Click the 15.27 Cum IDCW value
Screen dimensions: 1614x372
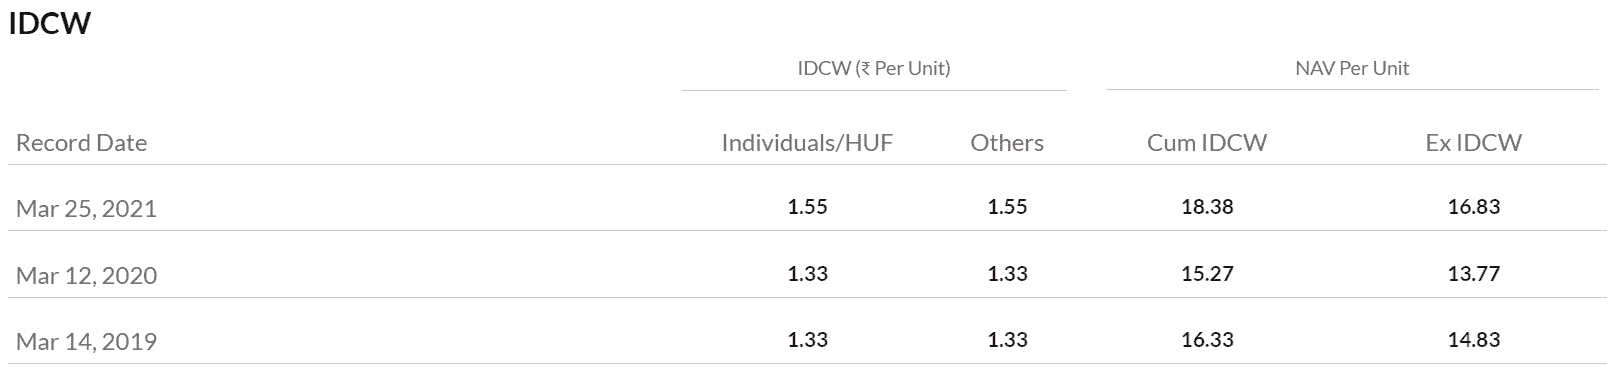tap(1207, 273)
